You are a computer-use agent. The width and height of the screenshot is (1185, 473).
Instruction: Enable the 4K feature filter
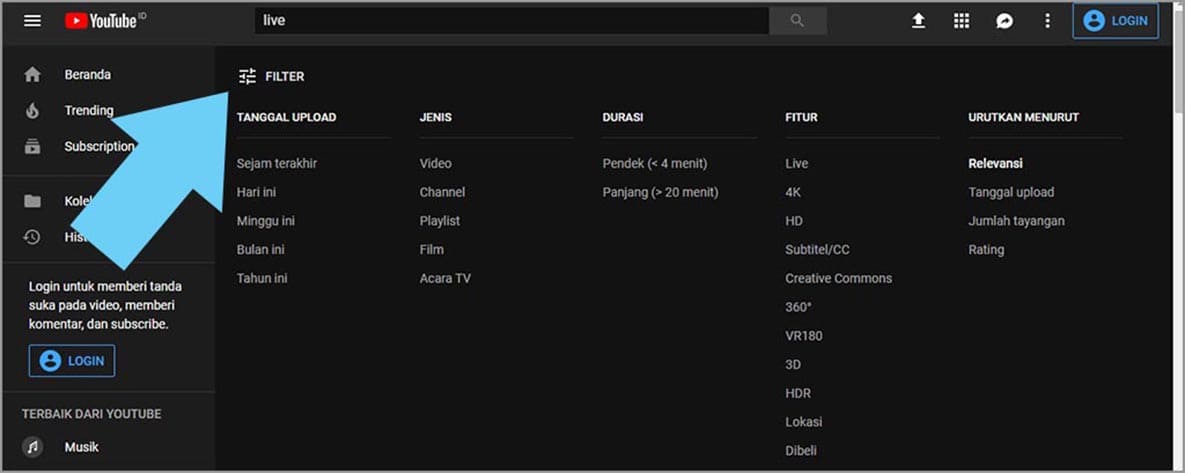pos(793,192)
